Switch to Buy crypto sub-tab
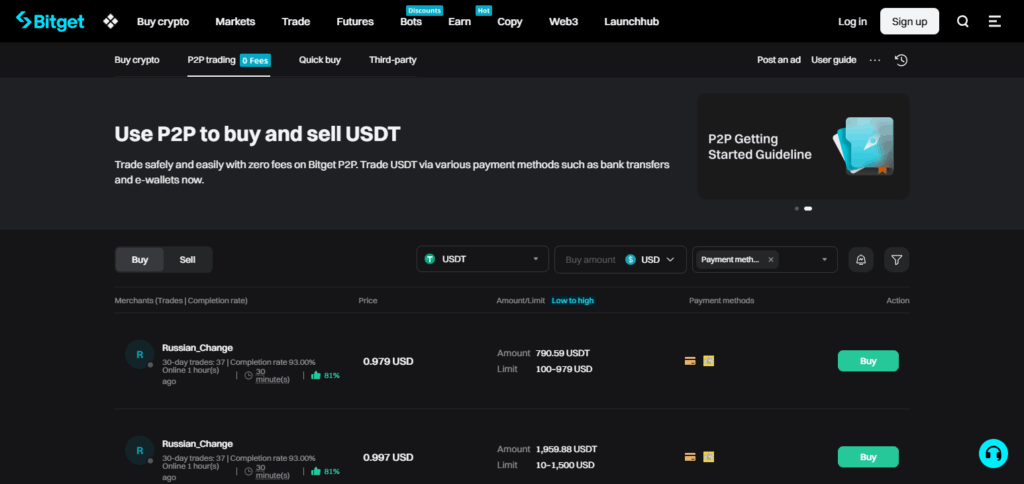Image resolution: width=1024 pixels, height=484 pixels. pos(136,60)
